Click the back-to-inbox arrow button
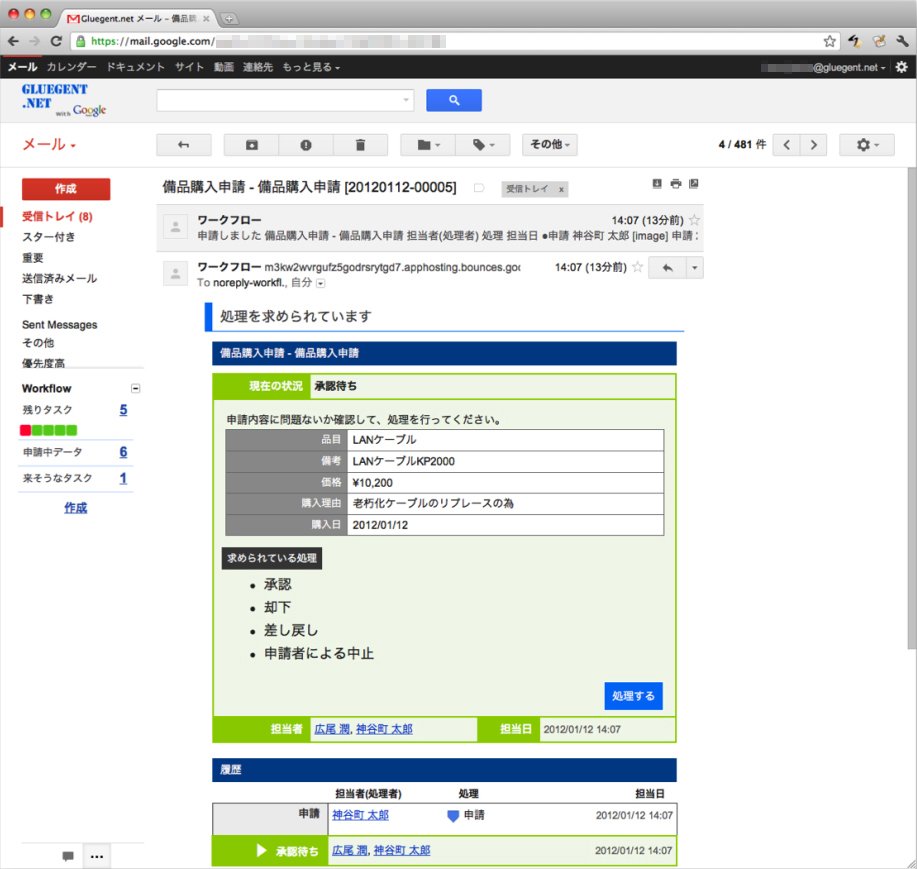The height and width of the screenshot is (869, 917). pyautogui.click(x=184, y=144)
